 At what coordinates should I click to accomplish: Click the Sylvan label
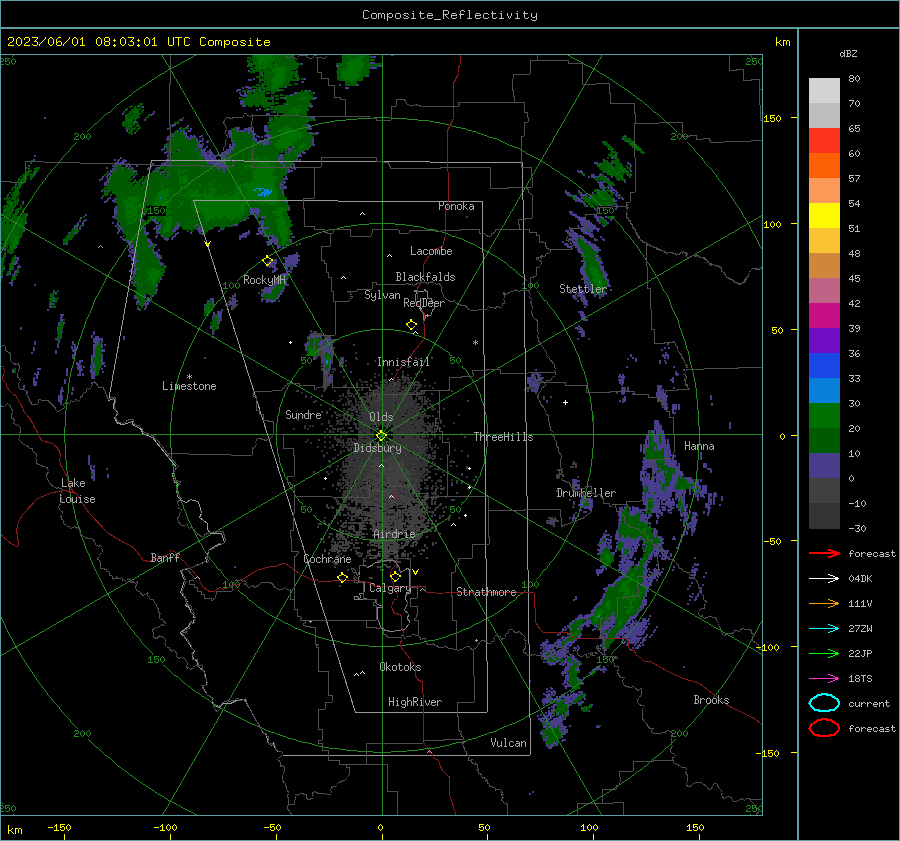click(382, 295)
